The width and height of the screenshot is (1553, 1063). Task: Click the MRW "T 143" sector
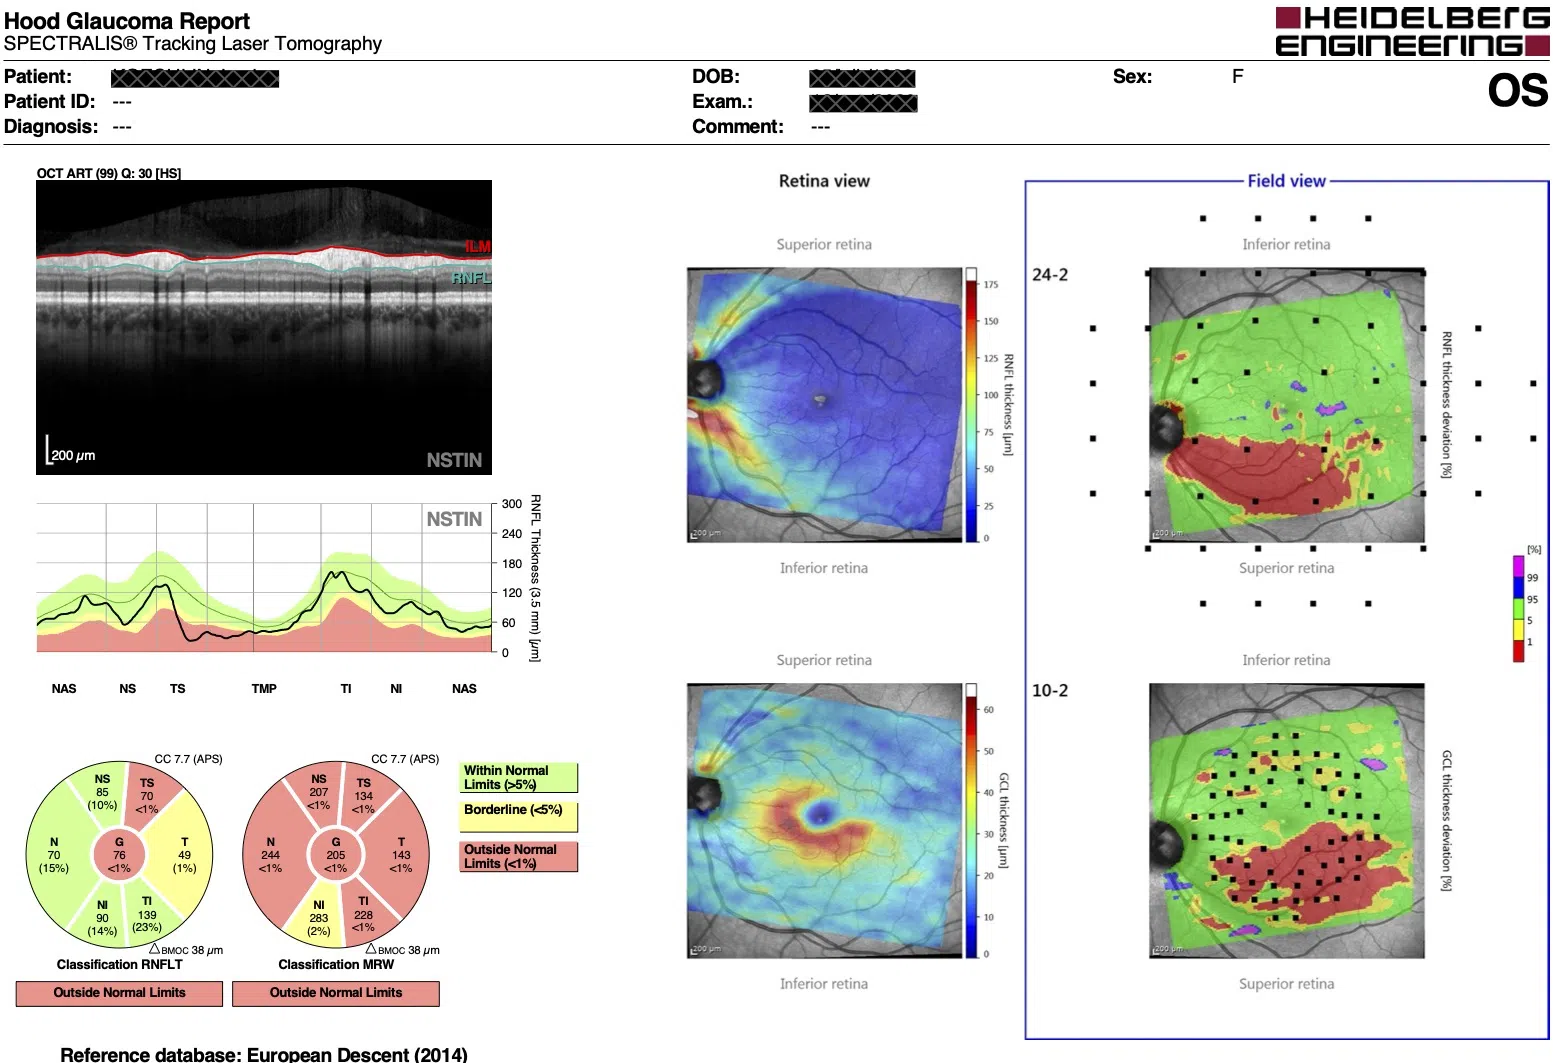(x=401, y=855)
